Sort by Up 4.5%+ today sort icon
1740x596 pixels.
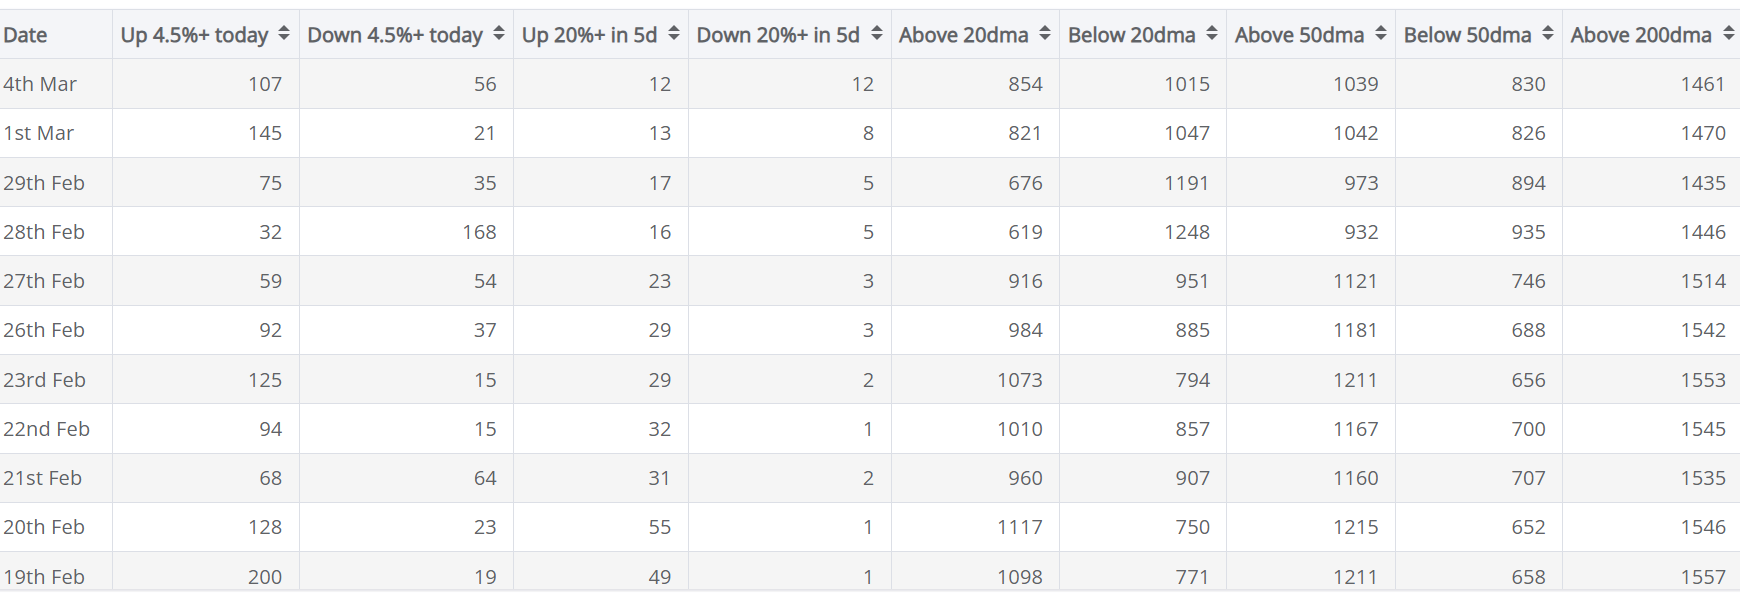click(x=284, y=34)
